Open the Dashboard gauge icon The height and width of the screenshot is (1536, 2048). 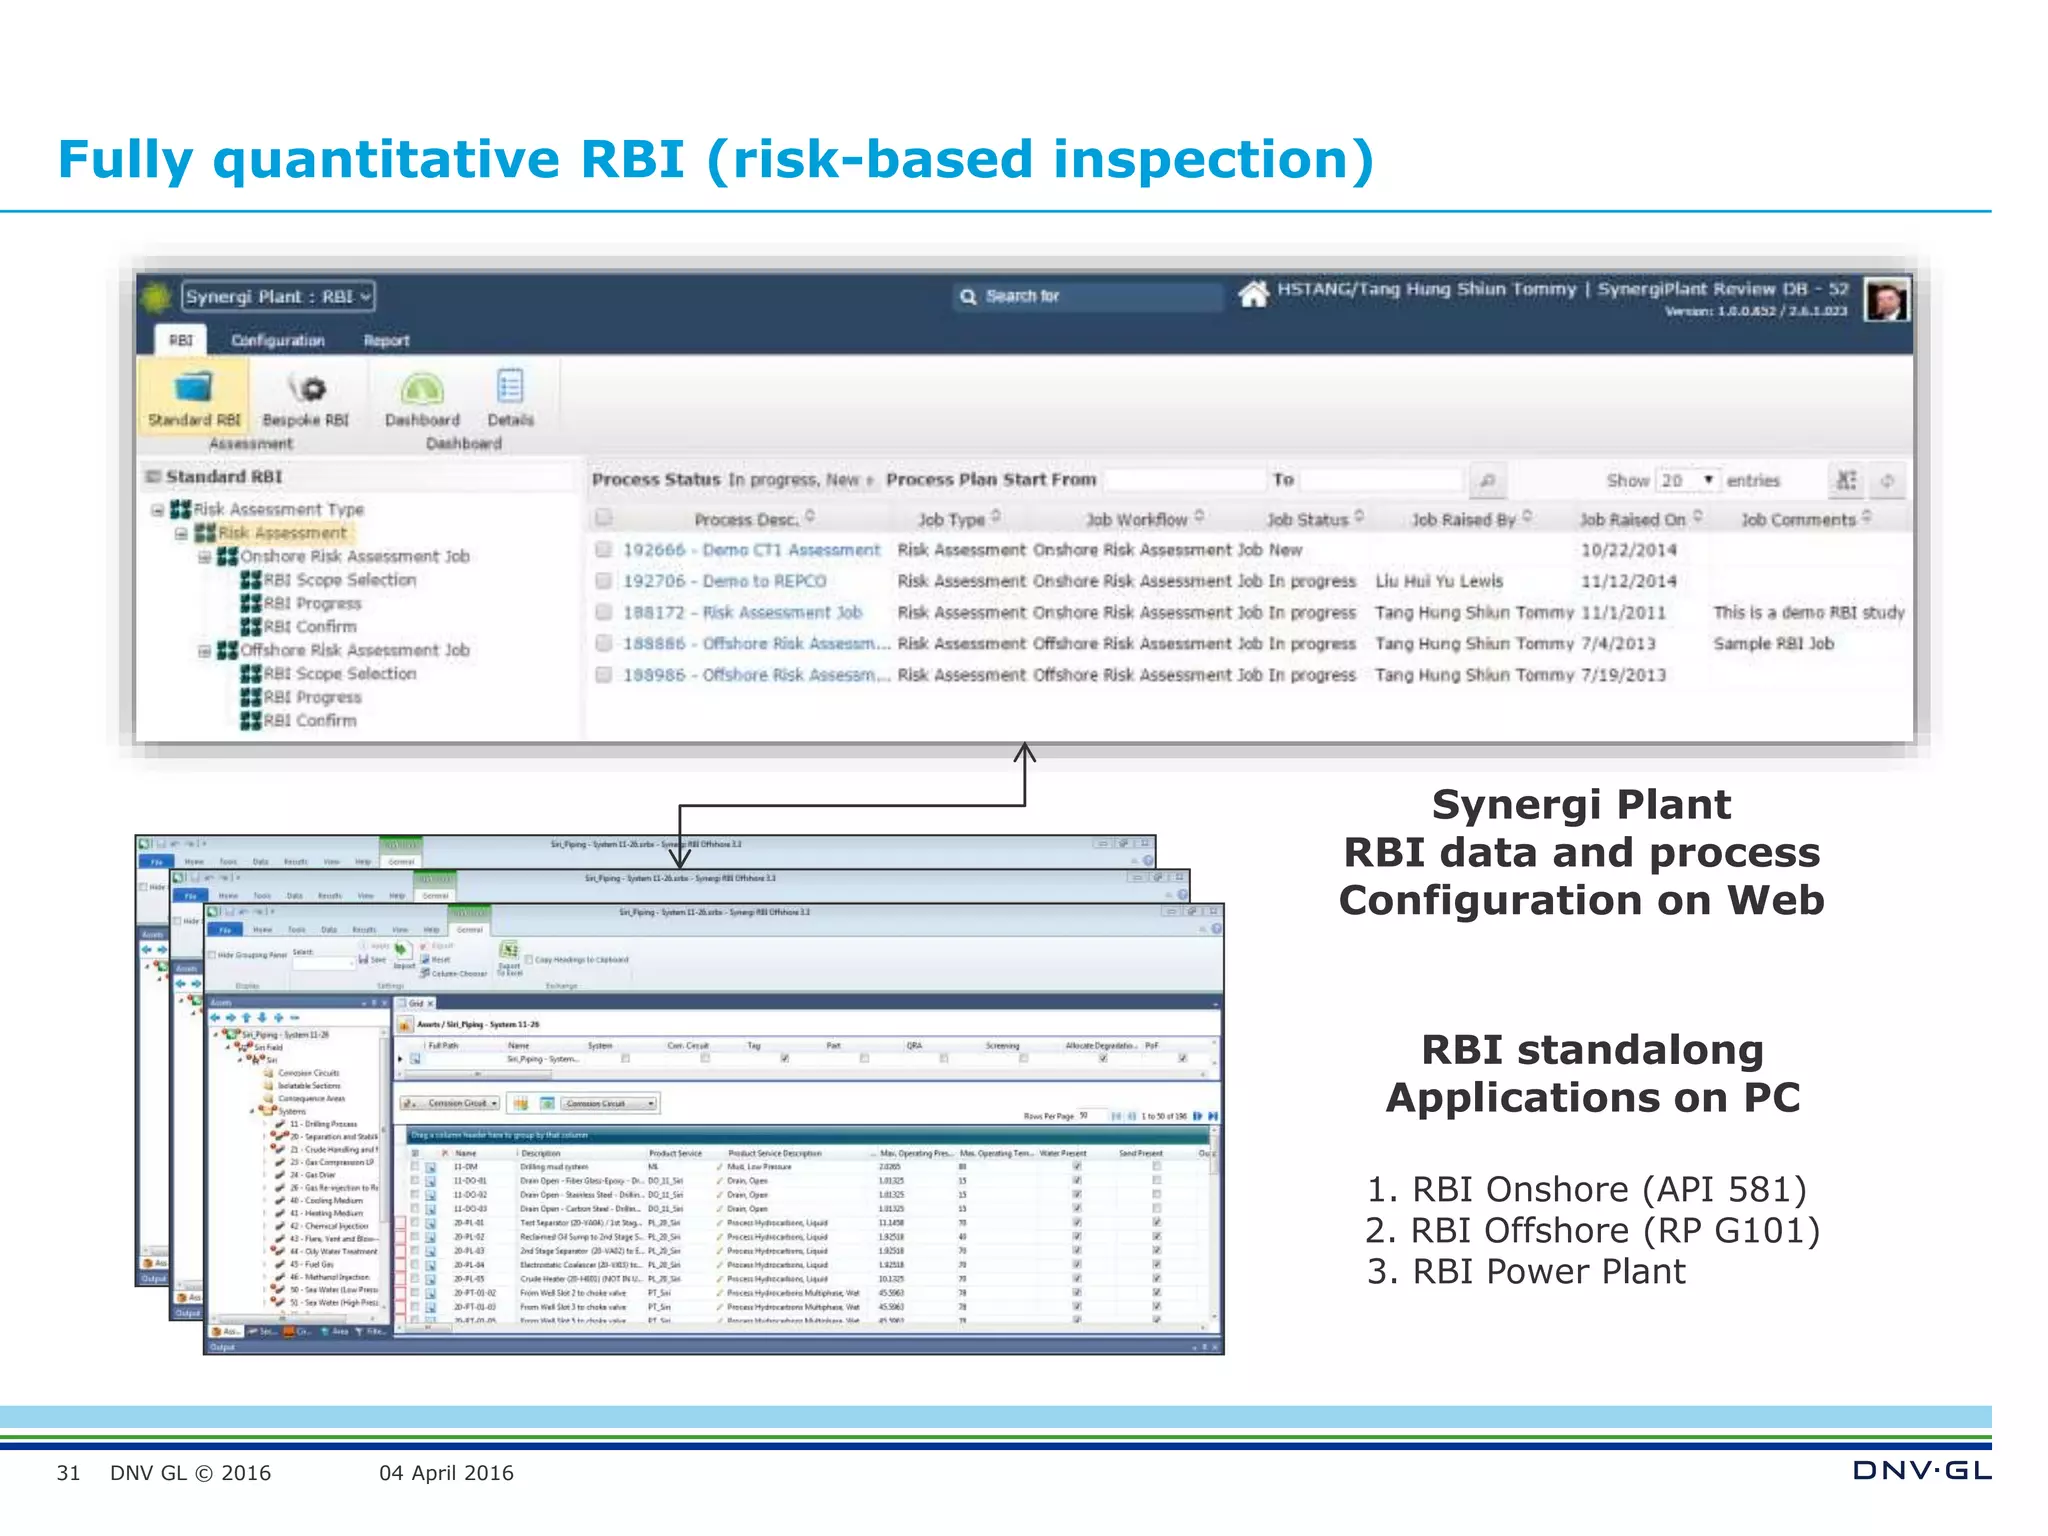[422, 388]
